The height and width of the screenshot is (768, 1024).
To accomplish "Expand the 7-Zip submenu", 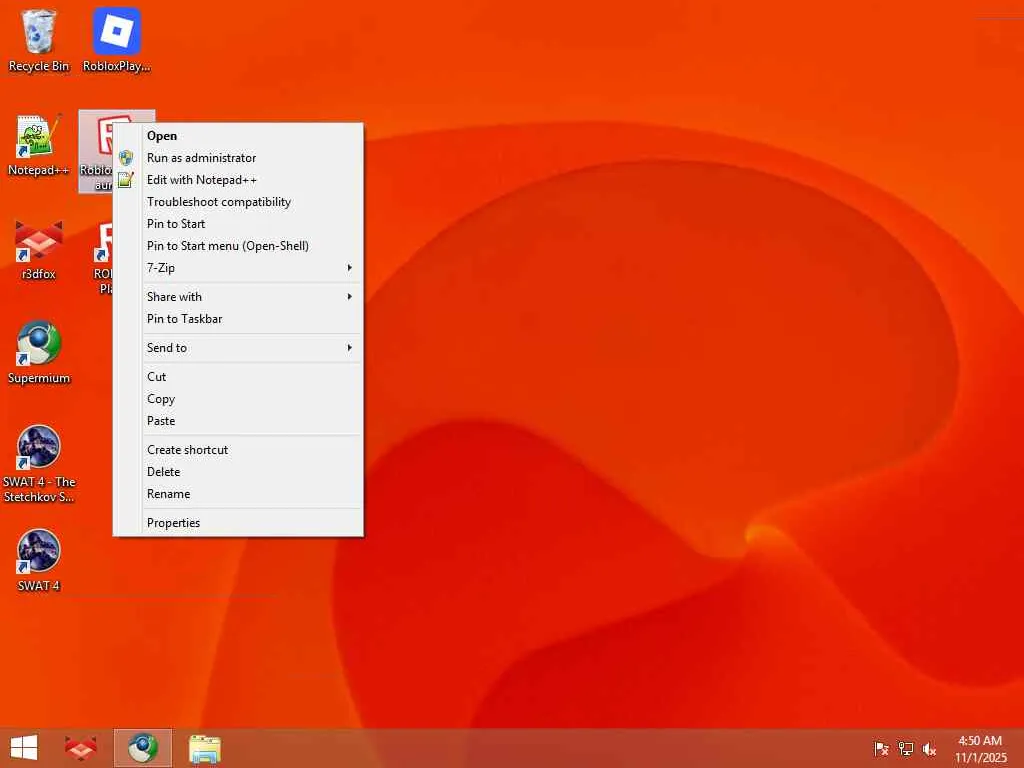I will click(238, 268).
